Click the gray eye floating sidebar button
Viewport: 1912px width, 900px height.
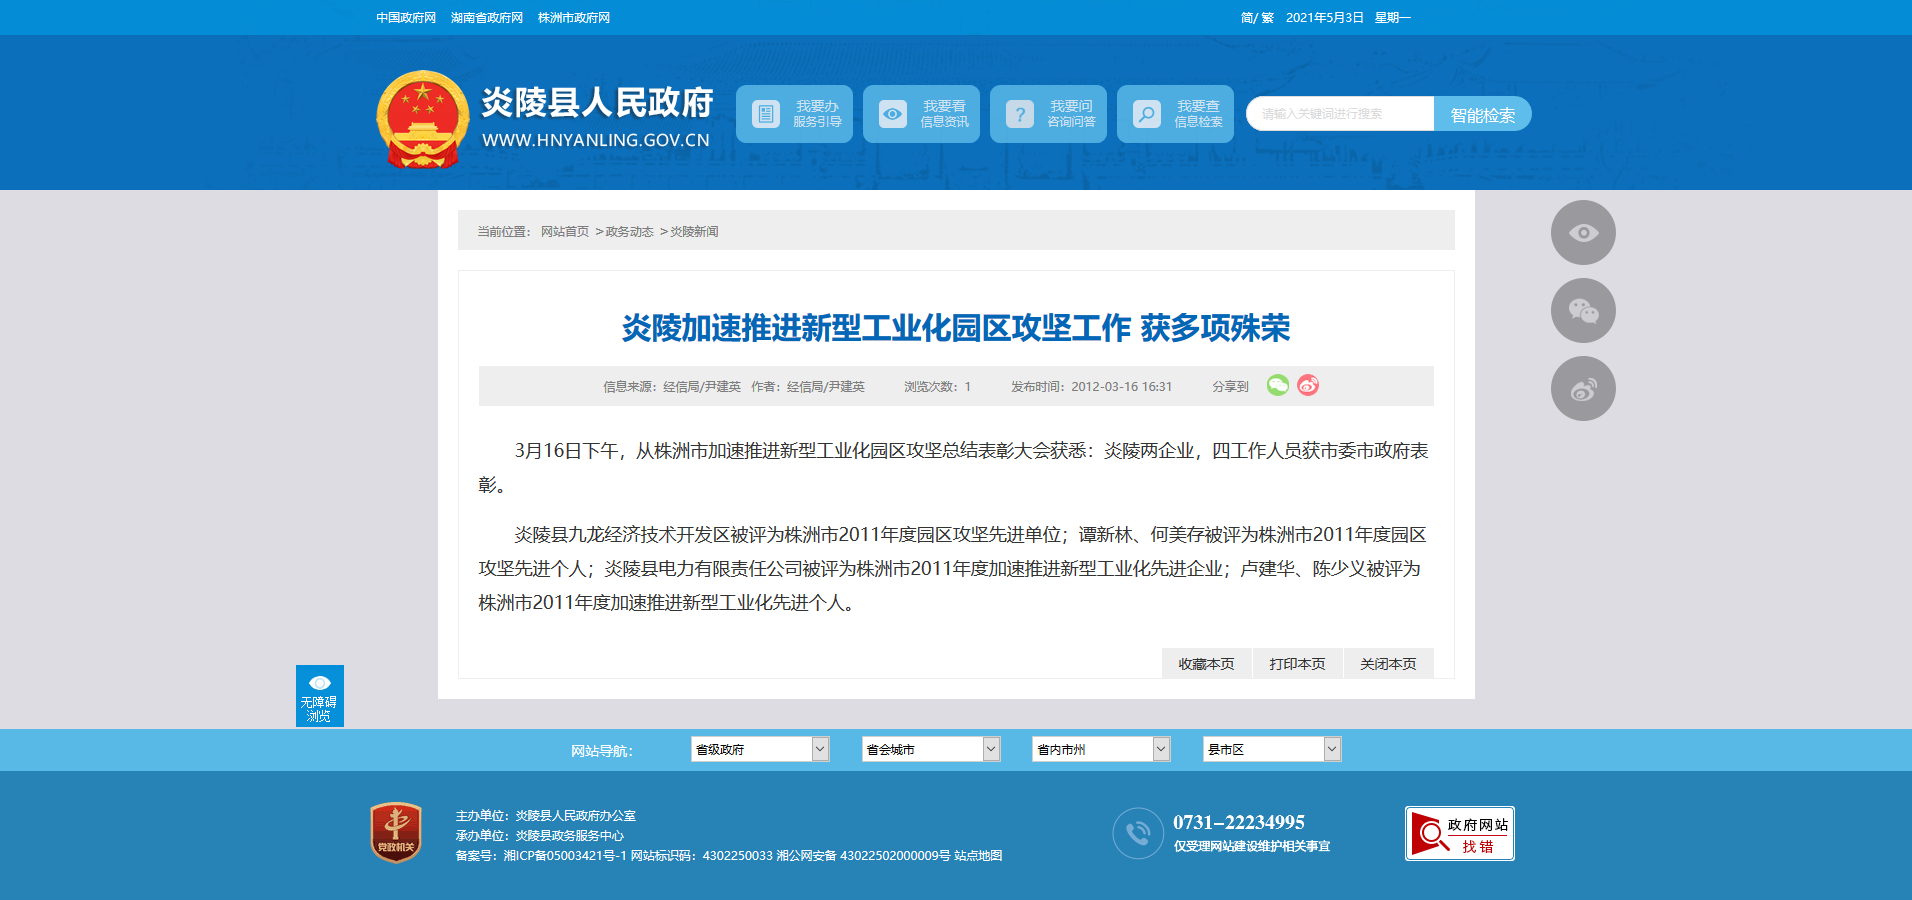tap(1582, 233)
